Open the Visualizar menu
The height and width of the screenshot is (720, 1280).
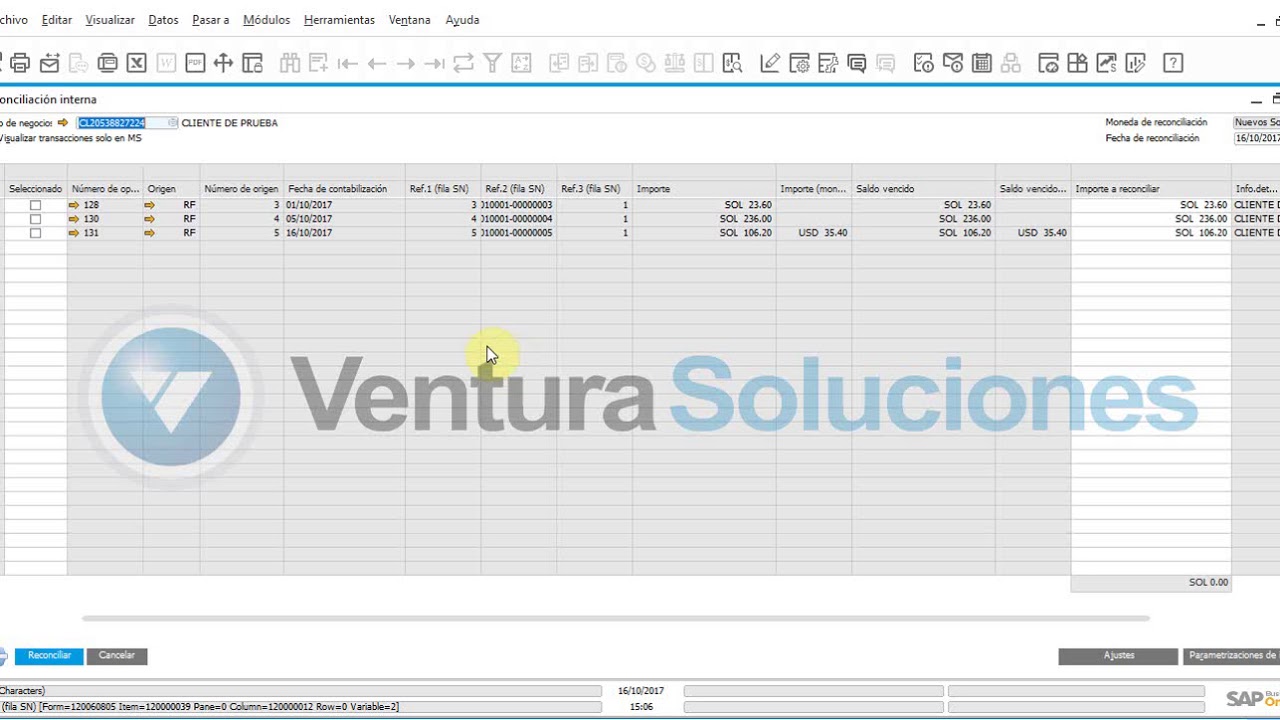110,20
